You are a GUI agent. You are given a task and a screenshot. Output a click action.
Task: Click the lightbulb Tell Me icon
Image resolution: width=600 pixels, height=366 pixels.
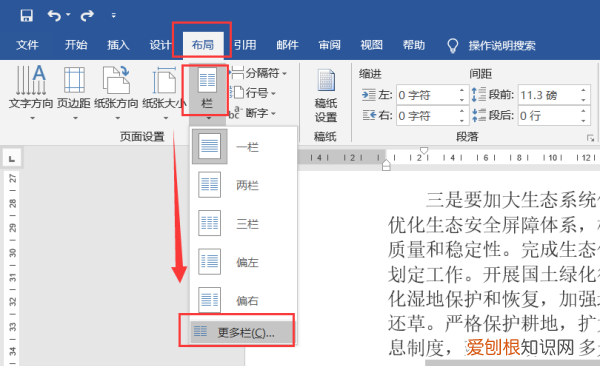[453, 46]
